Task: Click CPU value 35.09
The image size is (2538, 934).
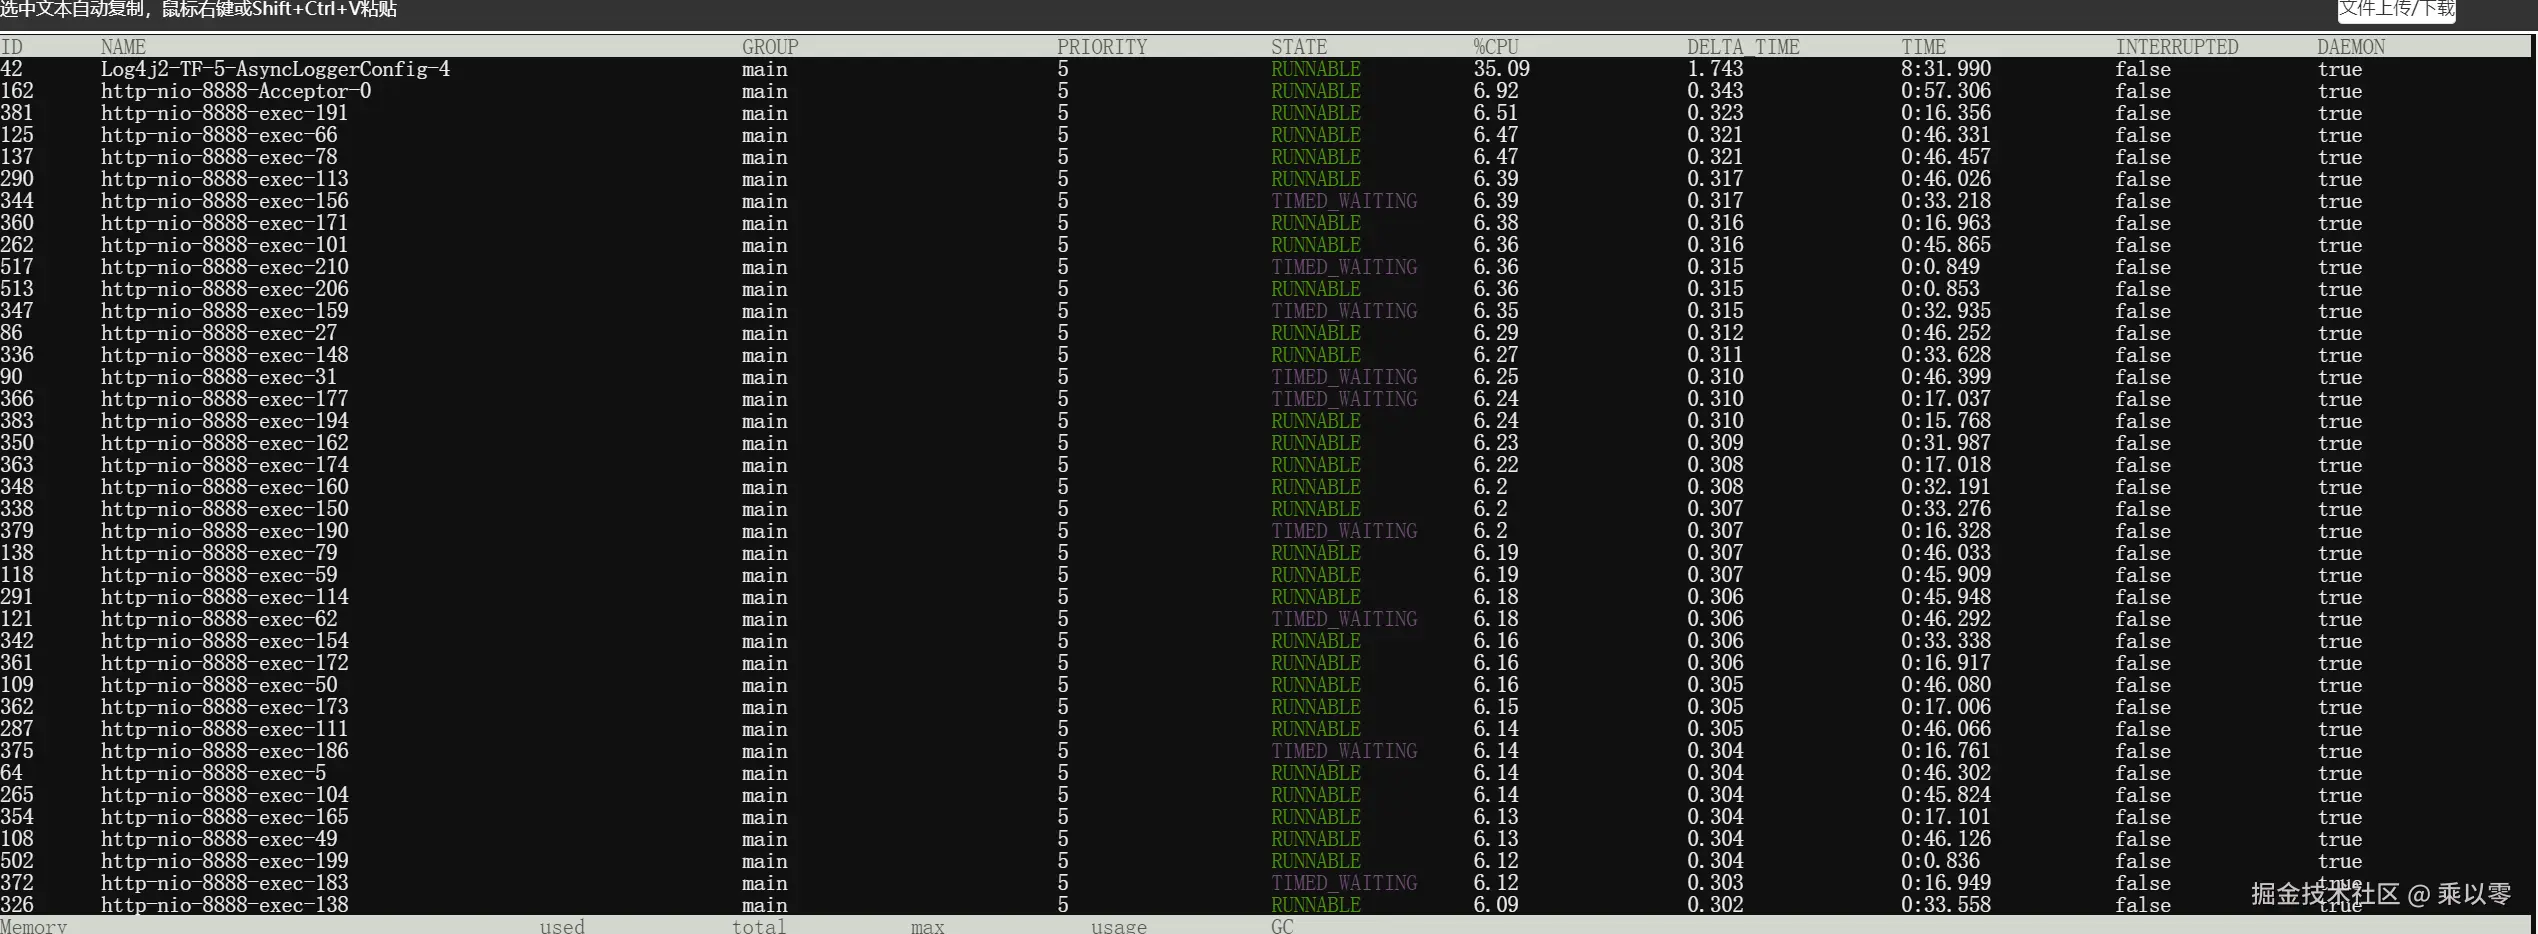Action: pyautogui.click(x=1501, y=69)
